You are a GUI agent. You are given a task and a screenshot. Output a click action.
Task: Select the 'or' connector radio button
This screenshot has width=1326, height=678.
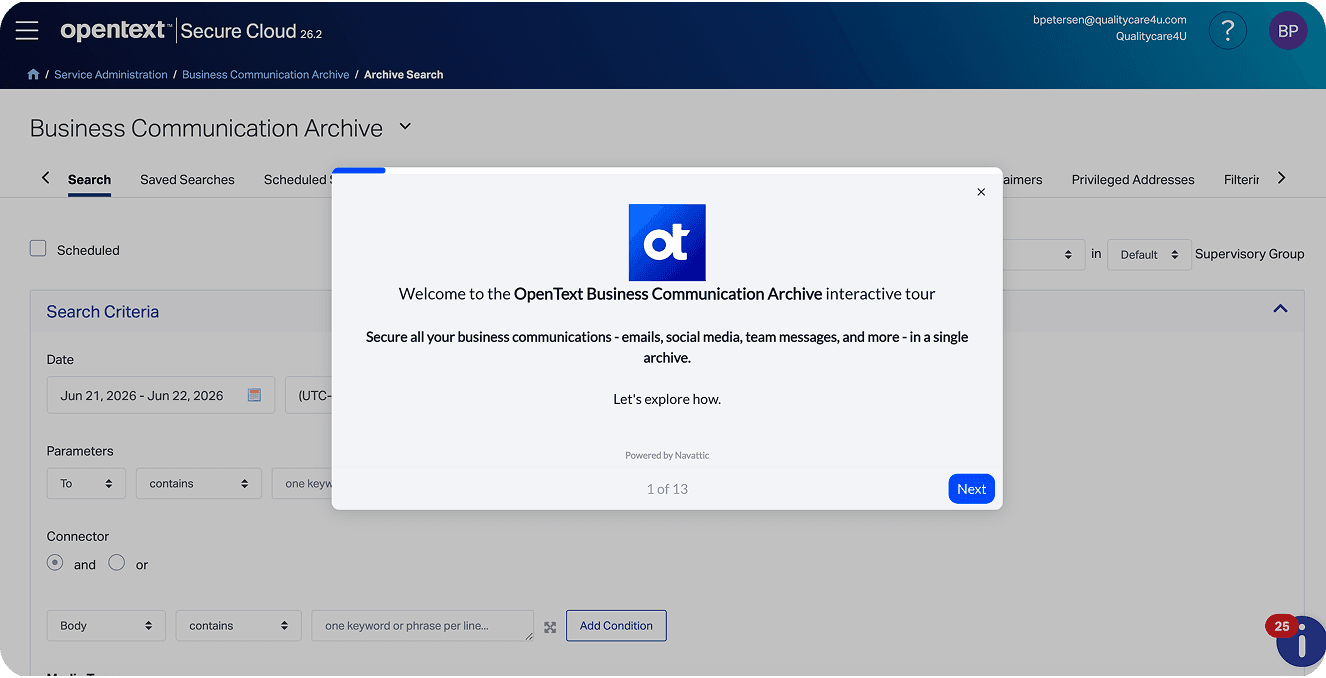(117, 563)
